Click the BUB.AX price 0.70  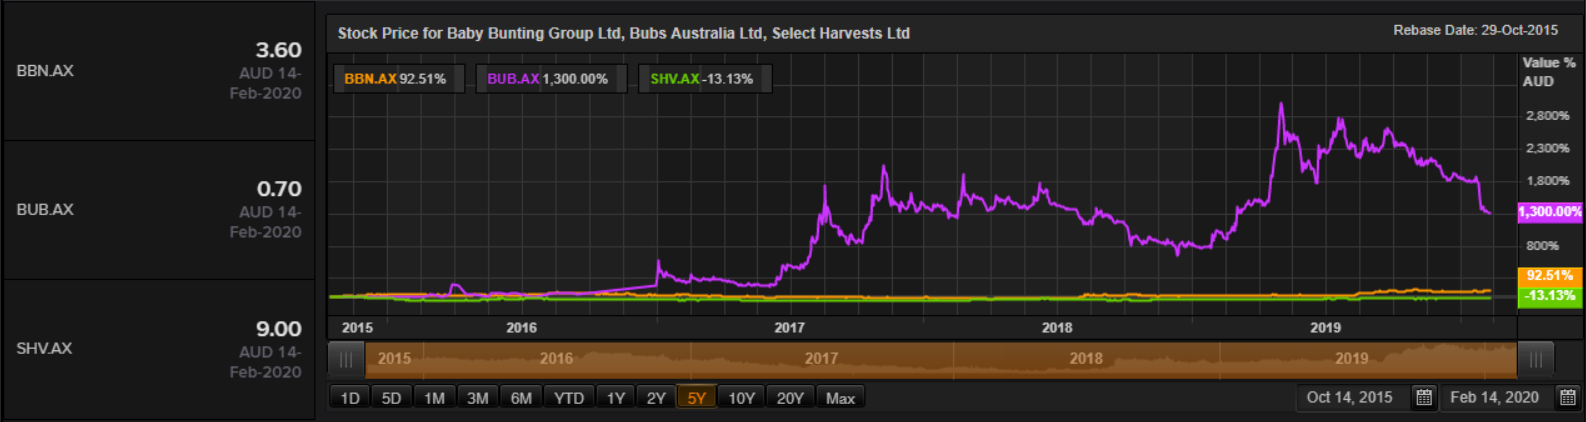(x=279, y=189)
